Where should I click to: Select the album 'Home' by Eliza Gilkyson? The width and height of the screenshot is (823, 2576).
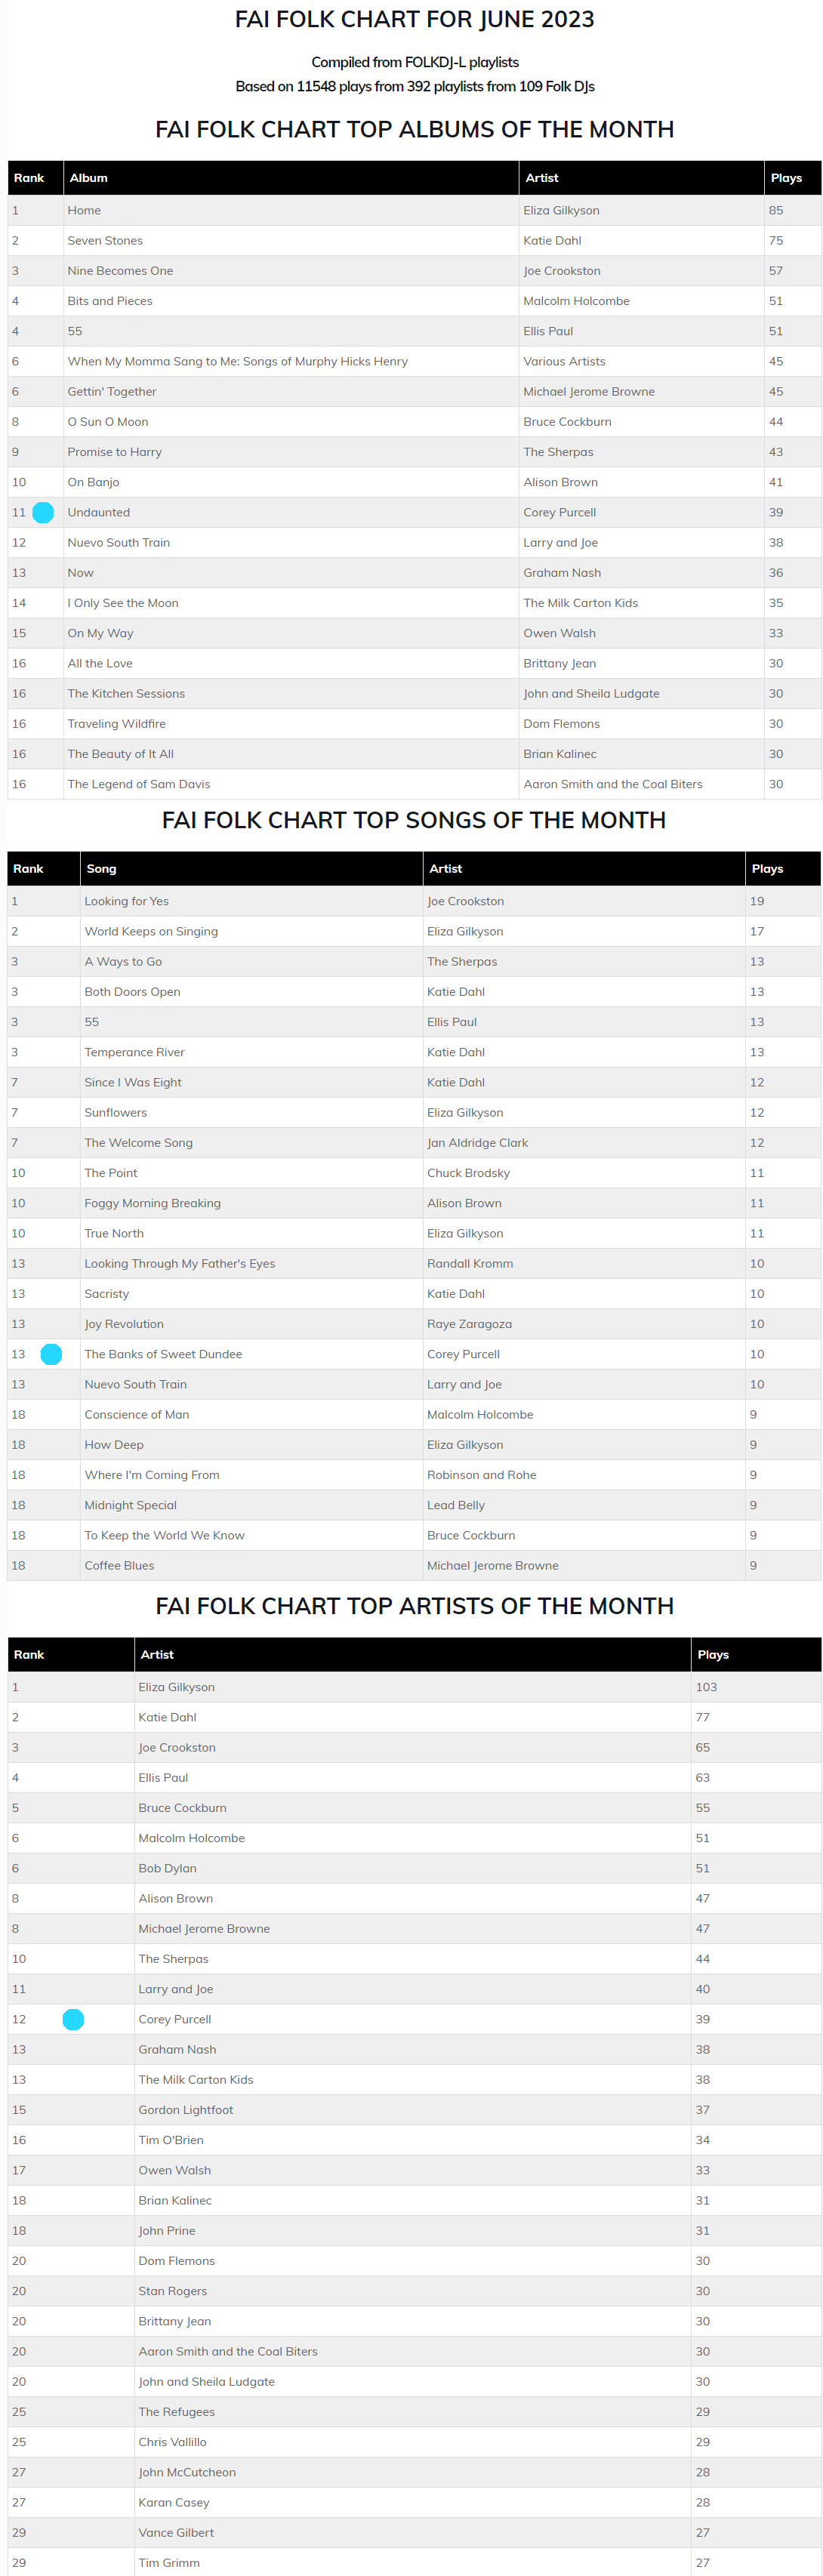(x=84, y=211)
